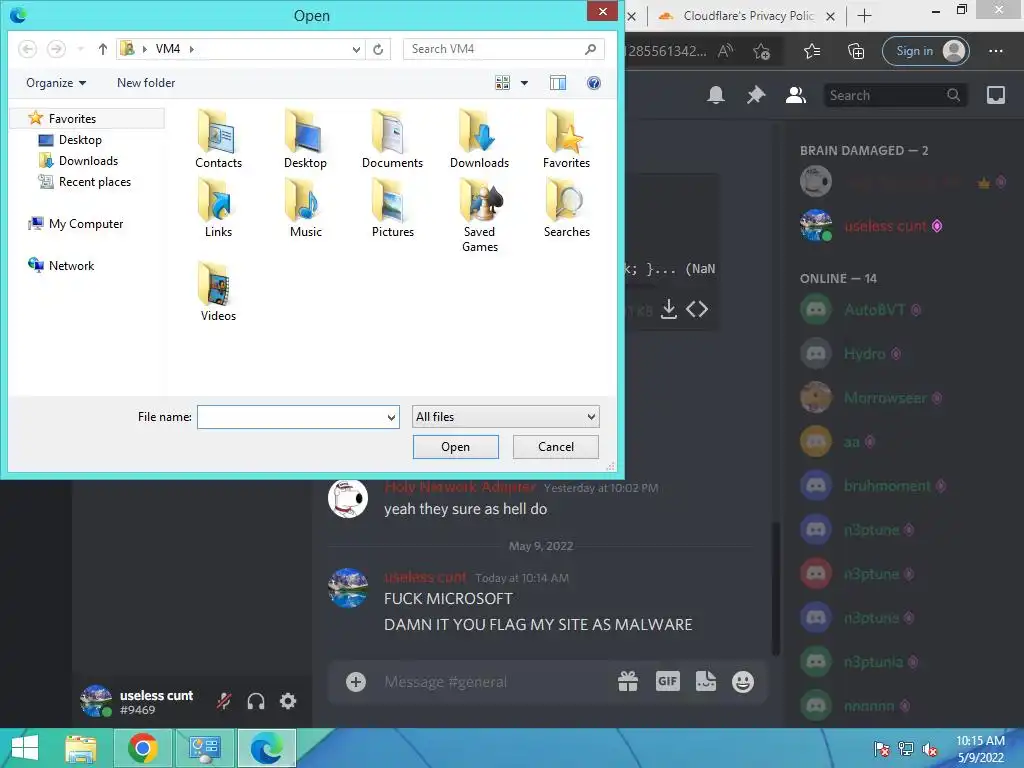Click the Open button
Viewport: 1024px width, 768px height.
[456, 447]
